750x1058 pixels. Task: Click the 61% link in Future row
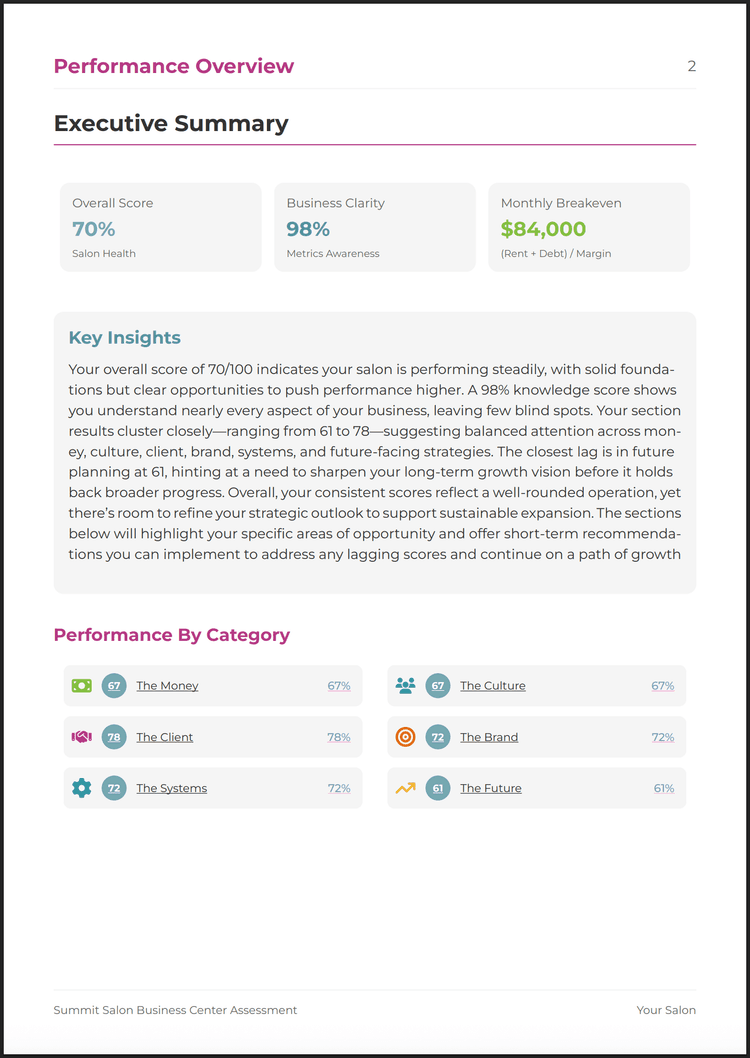pos(663,788)
